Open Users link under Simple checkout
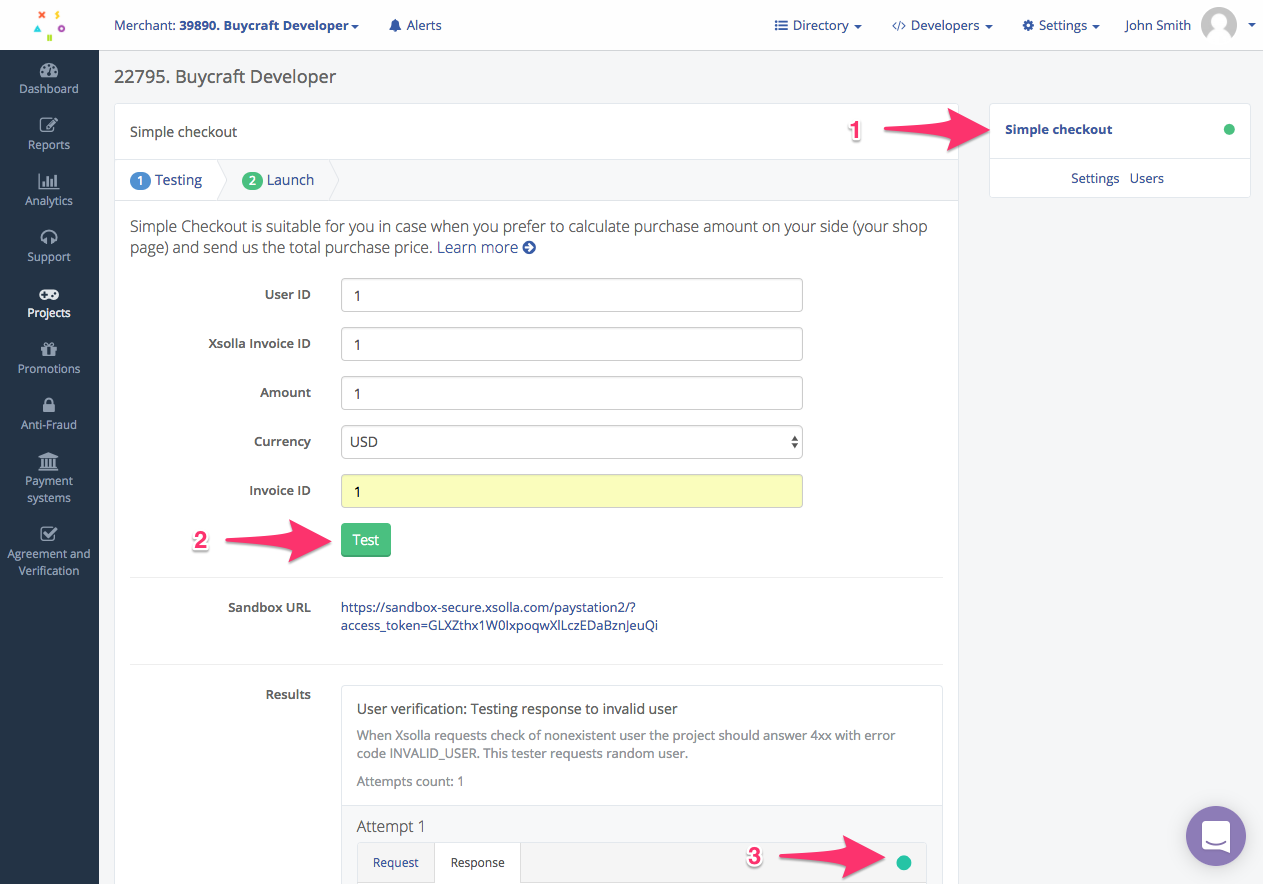 pyautogui.click(x=1147, y=179)
